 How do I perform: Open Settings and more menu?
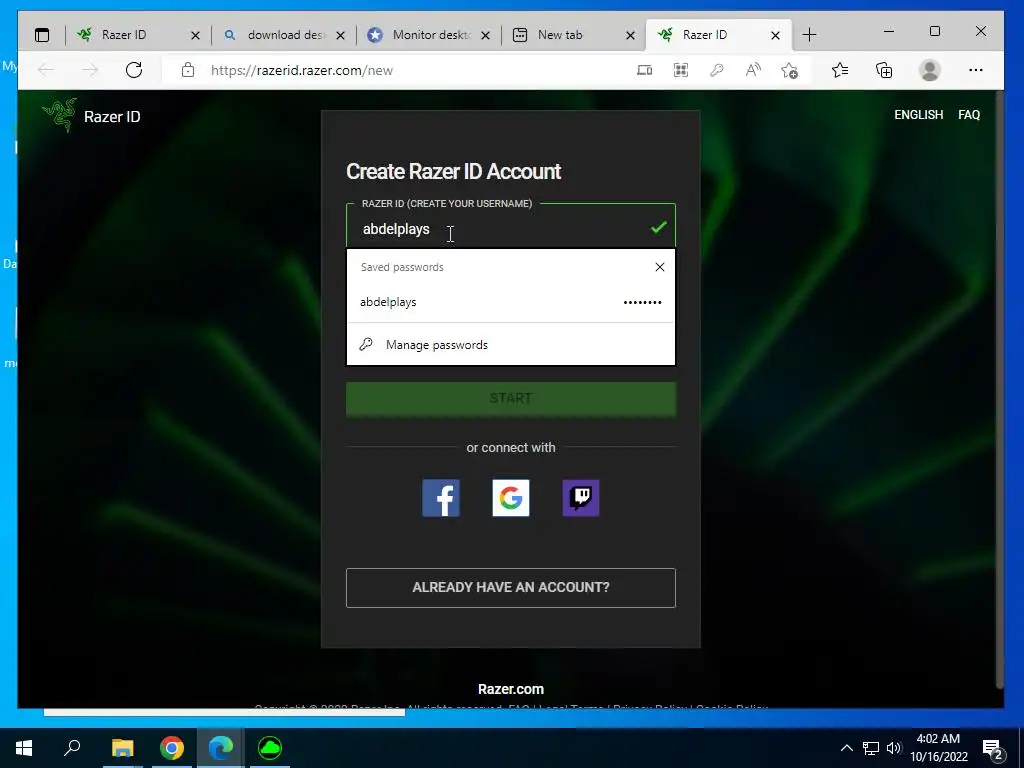(x=976, y=70)
